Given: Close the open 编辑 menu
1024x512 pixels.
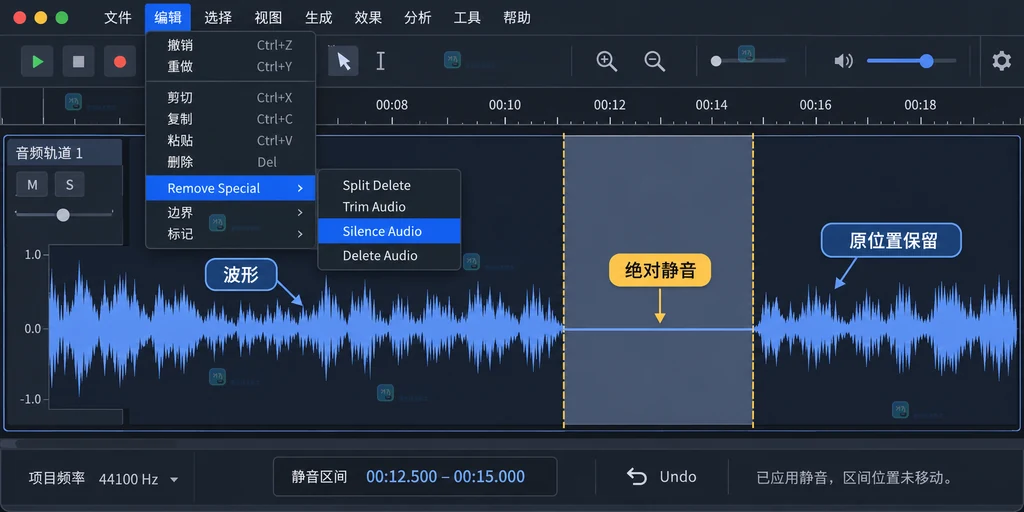Looking at the screenshot, I should pos(168,18).
